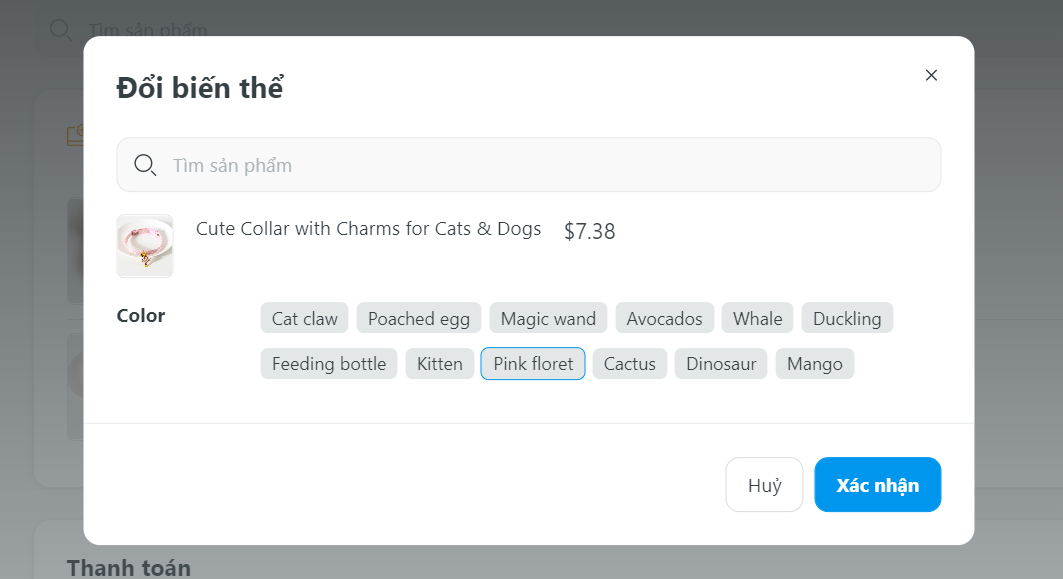
Task: Select the Poached egg variant
Action: coord(419,319)
